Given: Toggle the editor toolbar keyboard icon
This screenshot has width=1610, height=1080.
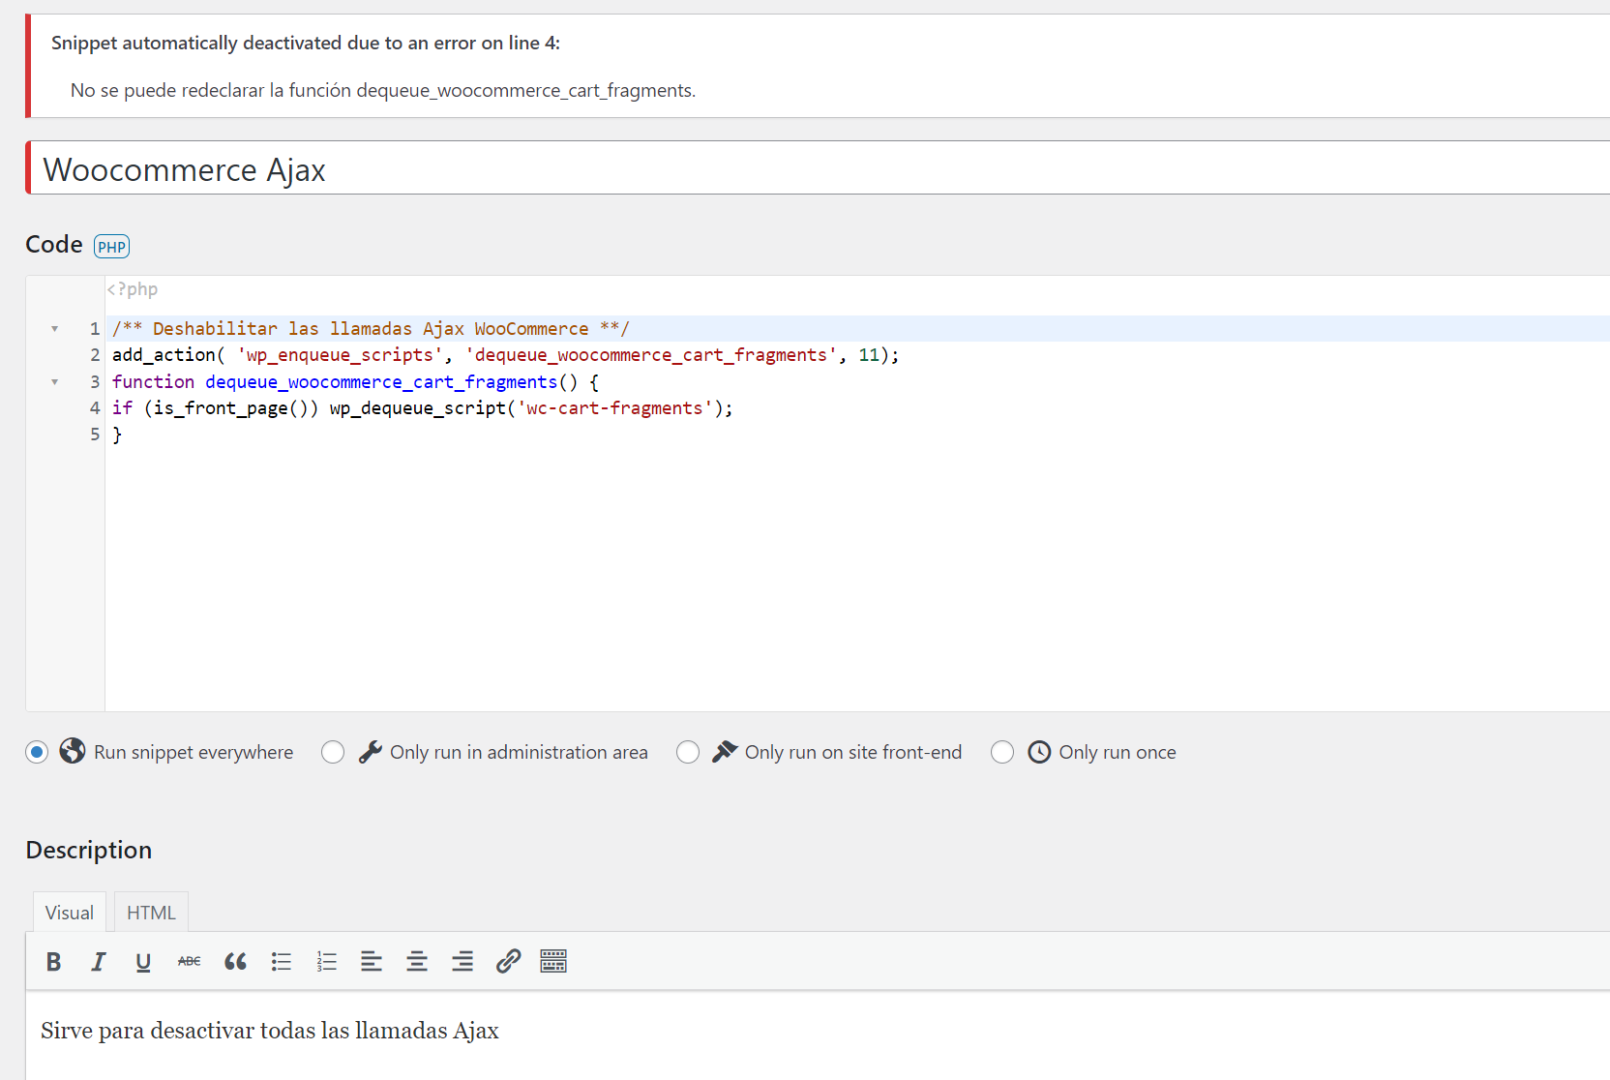Looking at the screenshot, I should 553,962.
